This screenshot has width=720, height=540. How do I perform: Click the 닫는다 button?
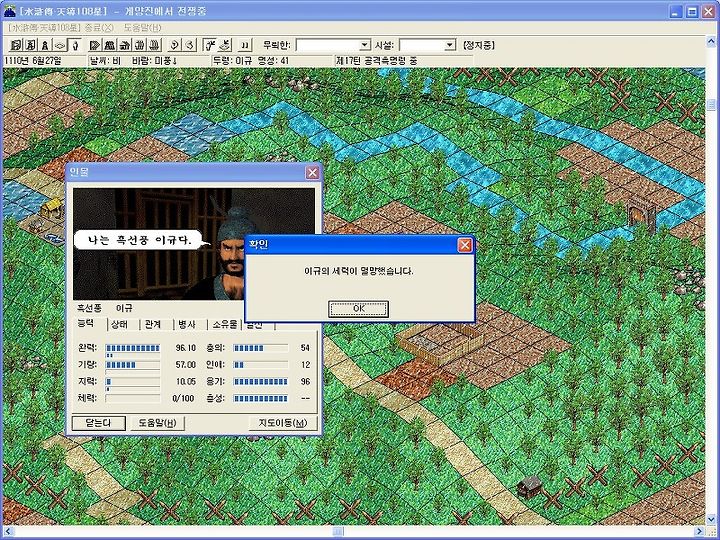(x=99, y=423)
